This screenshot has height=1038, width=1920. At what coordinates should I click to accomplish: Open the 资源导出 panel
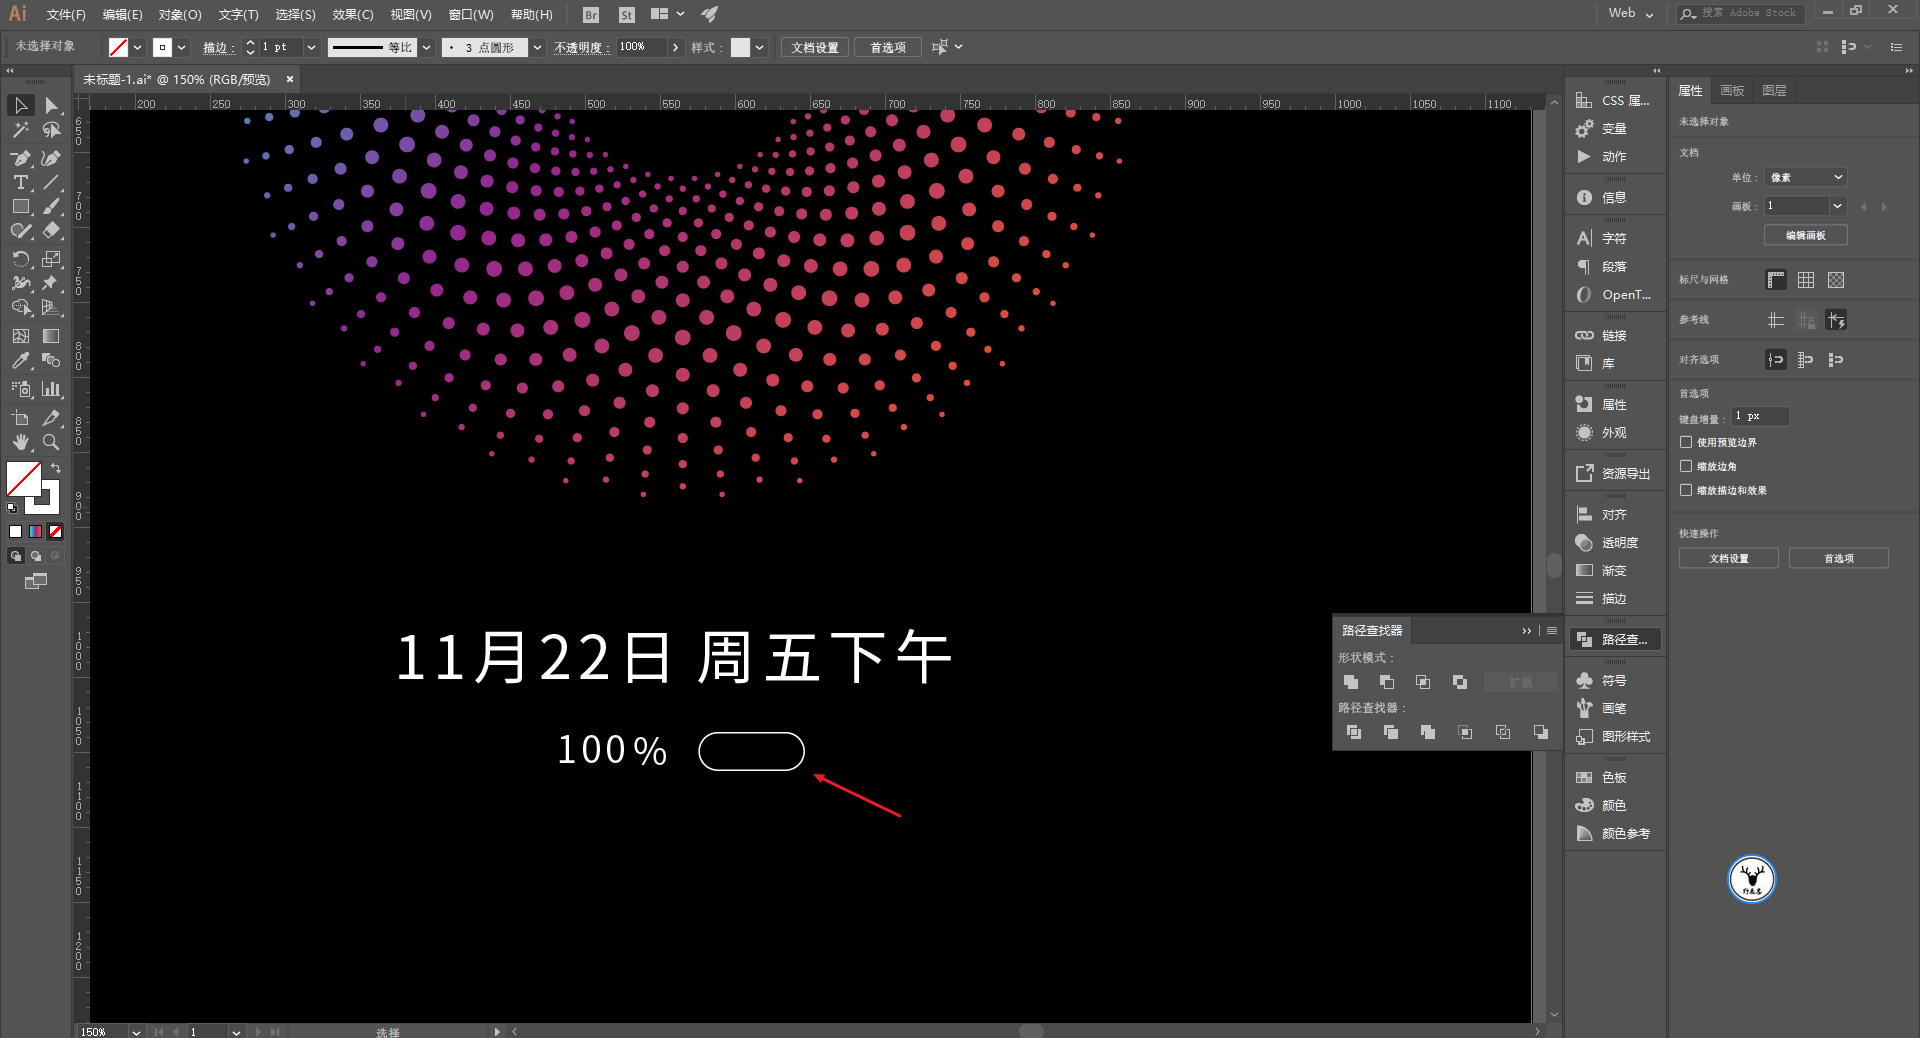1612,473
